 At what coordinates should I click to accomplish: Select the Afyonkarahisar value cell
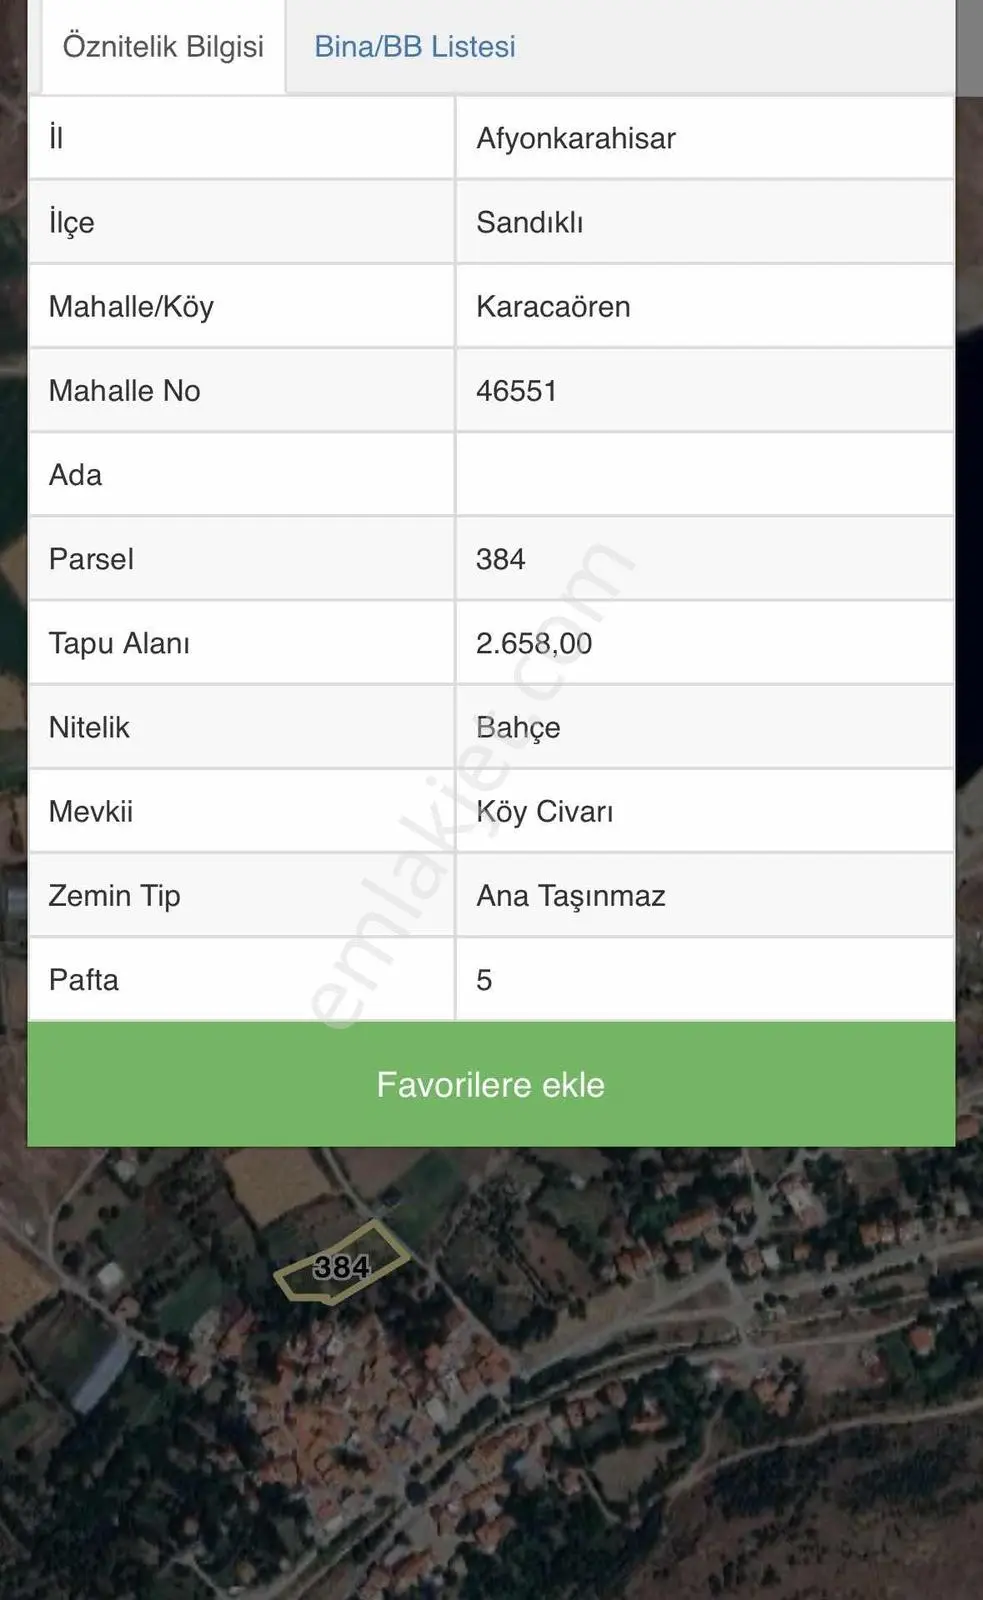[x=705, y=138]
